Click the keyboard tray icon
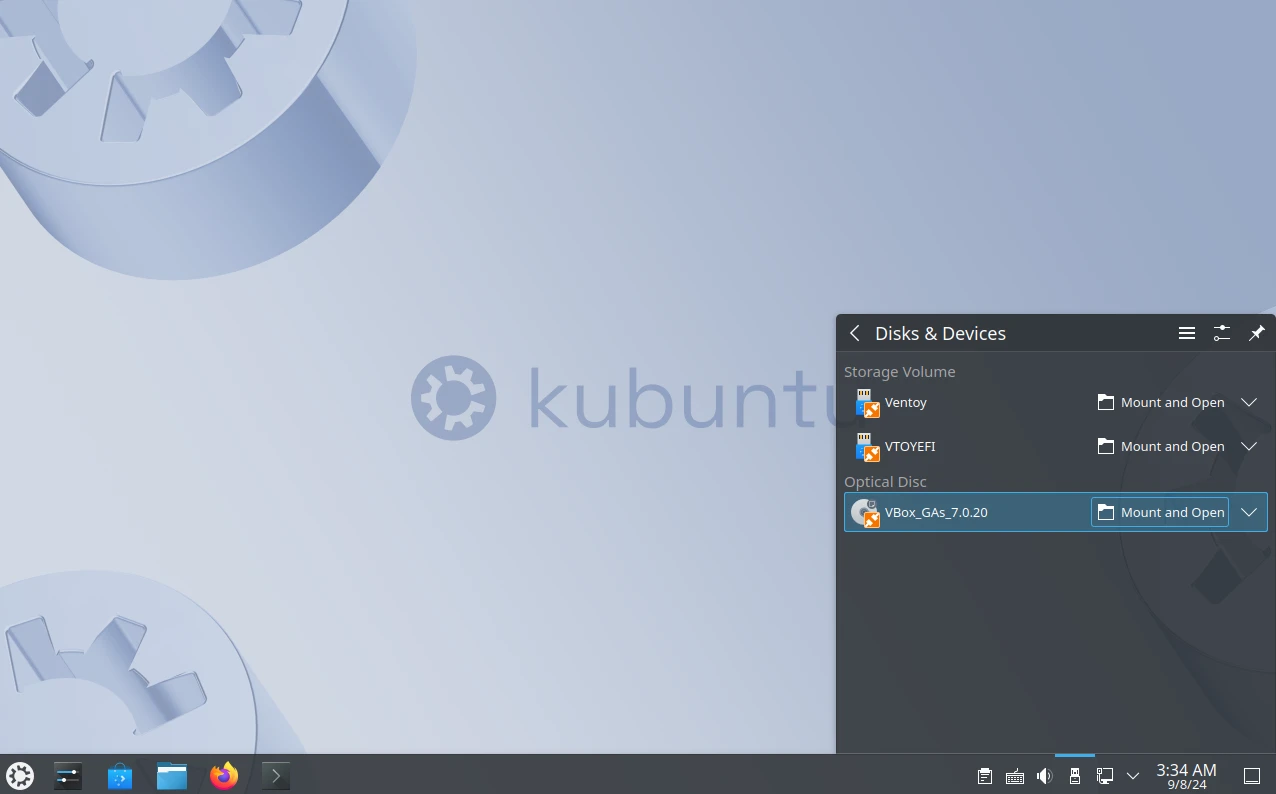 (1015, 776)
